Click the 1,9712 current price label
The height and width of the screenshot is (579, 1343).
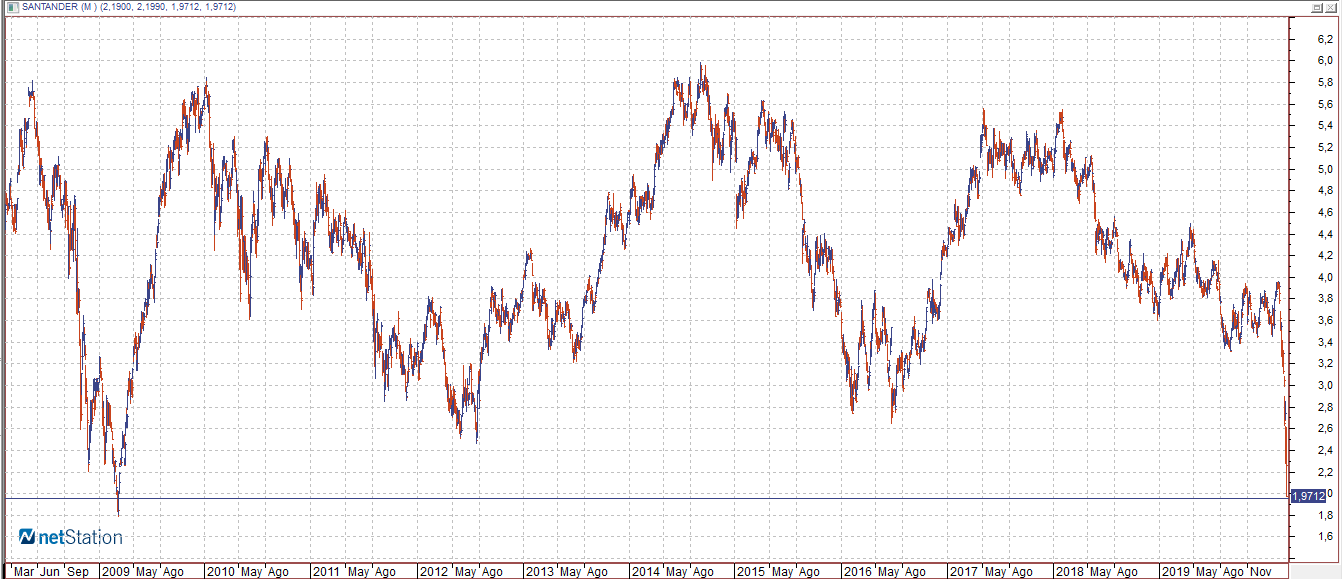point(1309,496)
